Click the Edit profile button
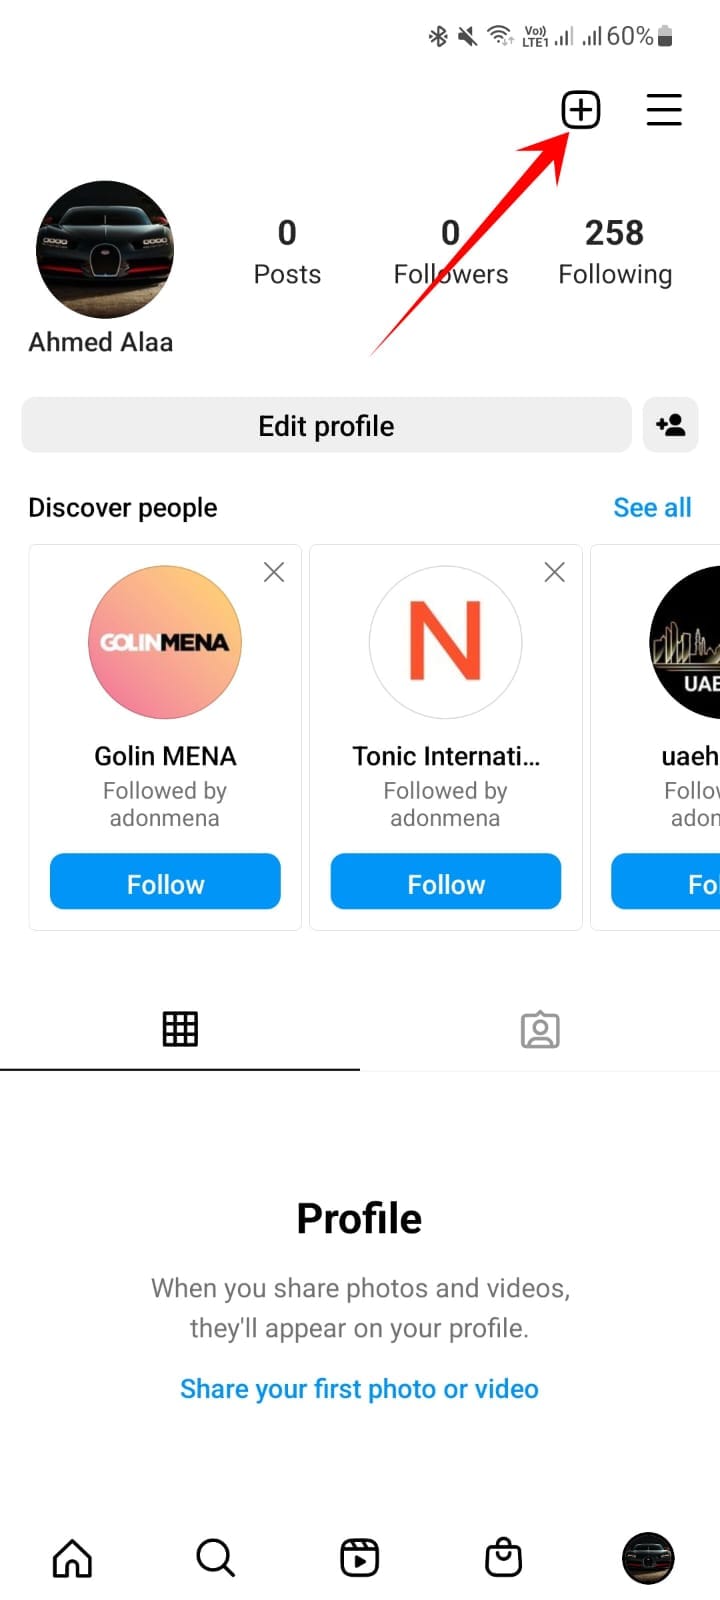This screenshot has height=1600, width=720. (326, 425)
